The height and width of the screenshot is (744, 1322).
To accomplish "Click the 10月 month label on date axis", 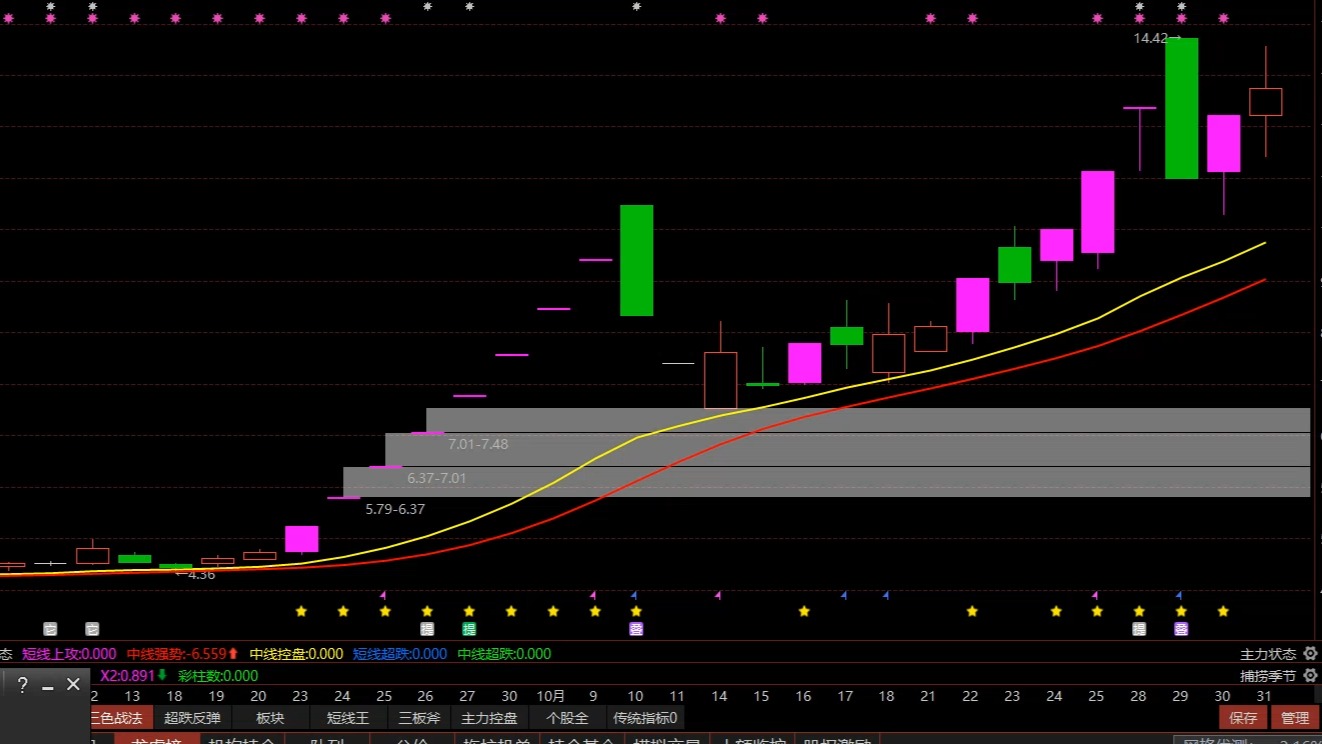I will tap(551, 696).
